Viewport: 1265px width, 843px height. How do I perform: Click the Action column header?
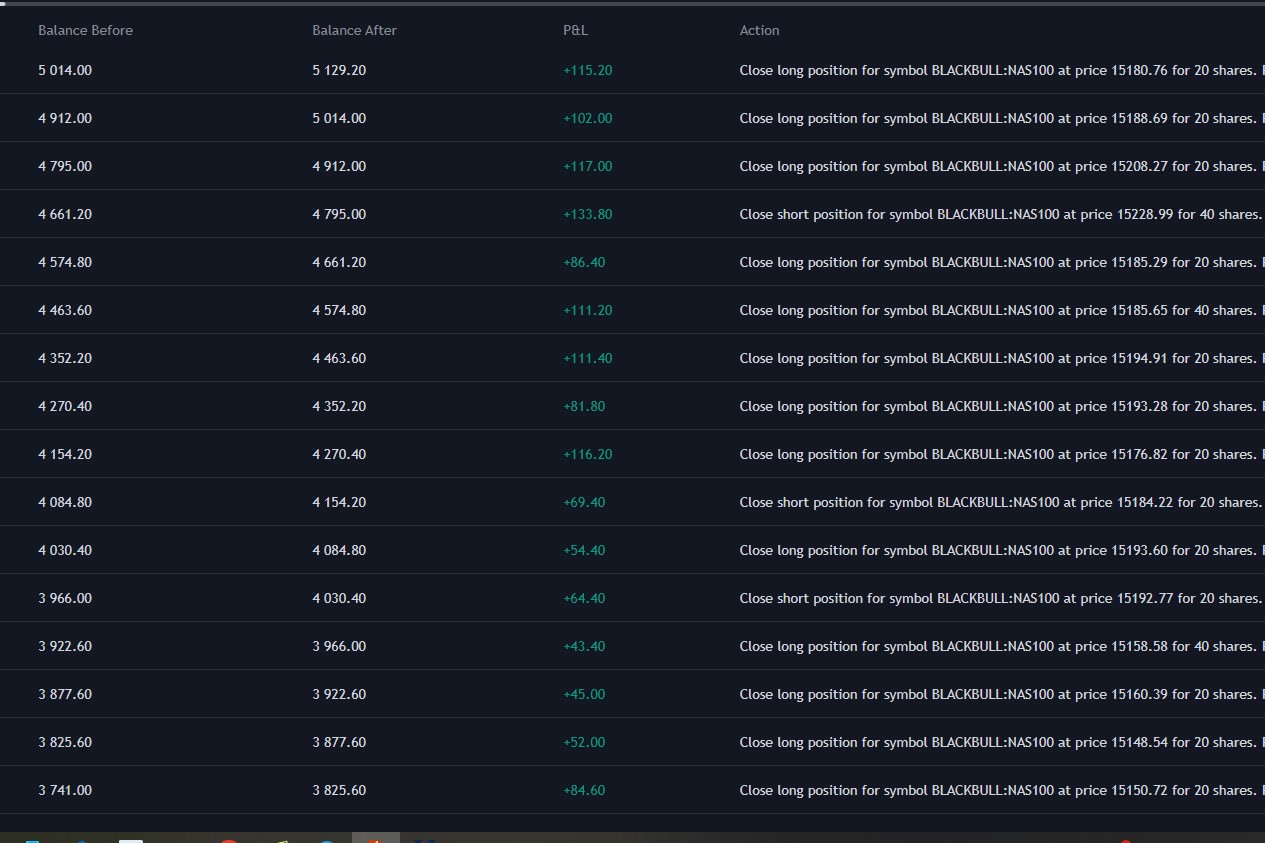[x=759, y=30]
